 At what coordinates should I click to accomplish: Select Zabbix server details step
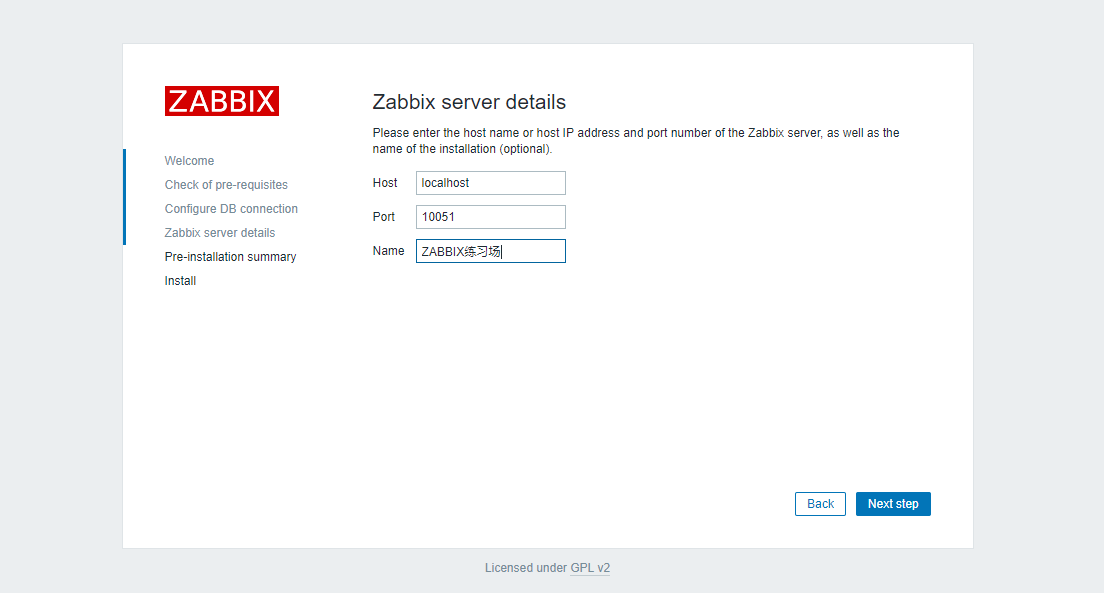click(x=220, y=232)
